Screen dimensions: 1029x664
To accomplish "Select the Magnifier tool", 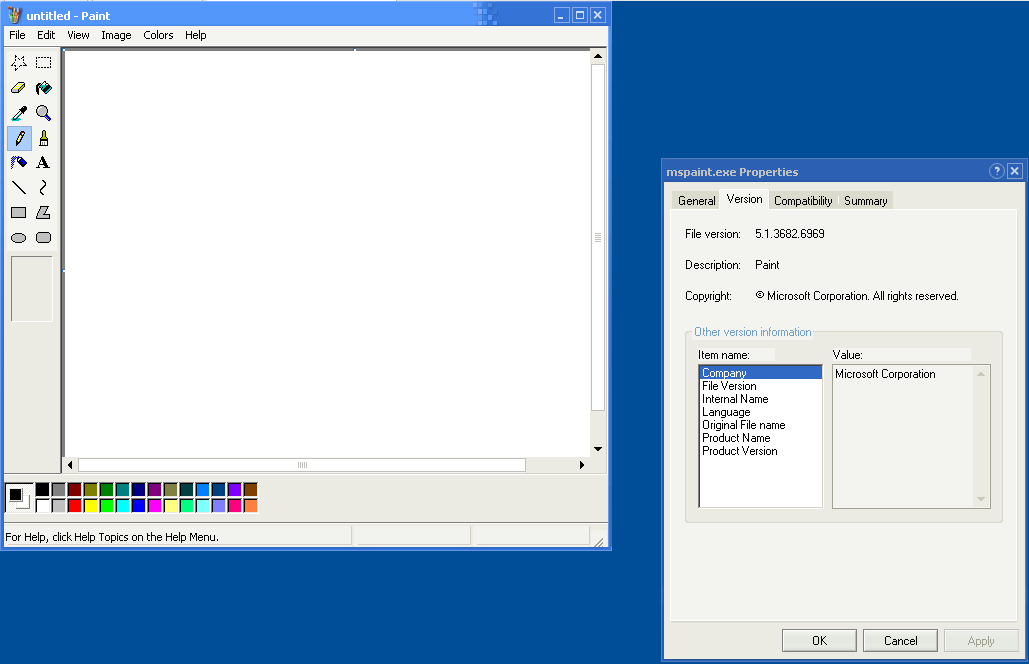I will pyautogui.click(x=43, y=113).
